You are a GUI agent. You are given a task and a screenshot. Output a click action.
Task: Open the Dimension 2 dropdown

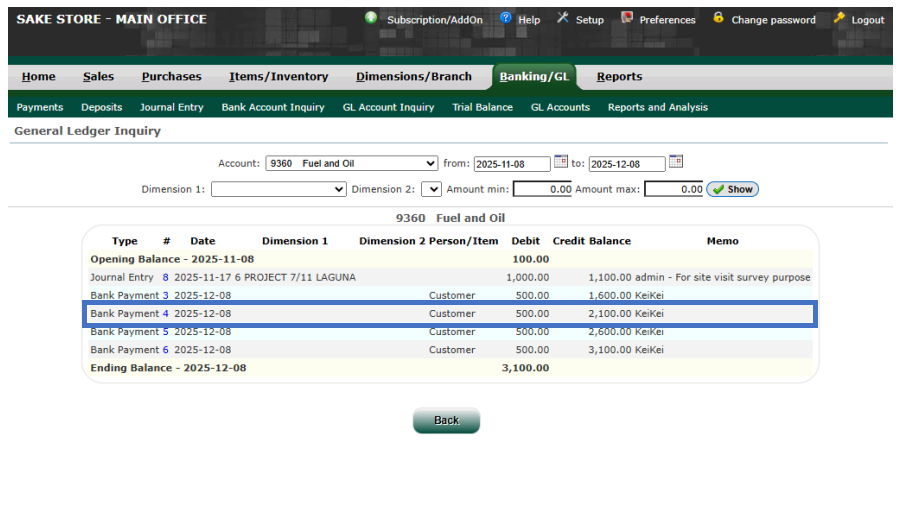431,189
